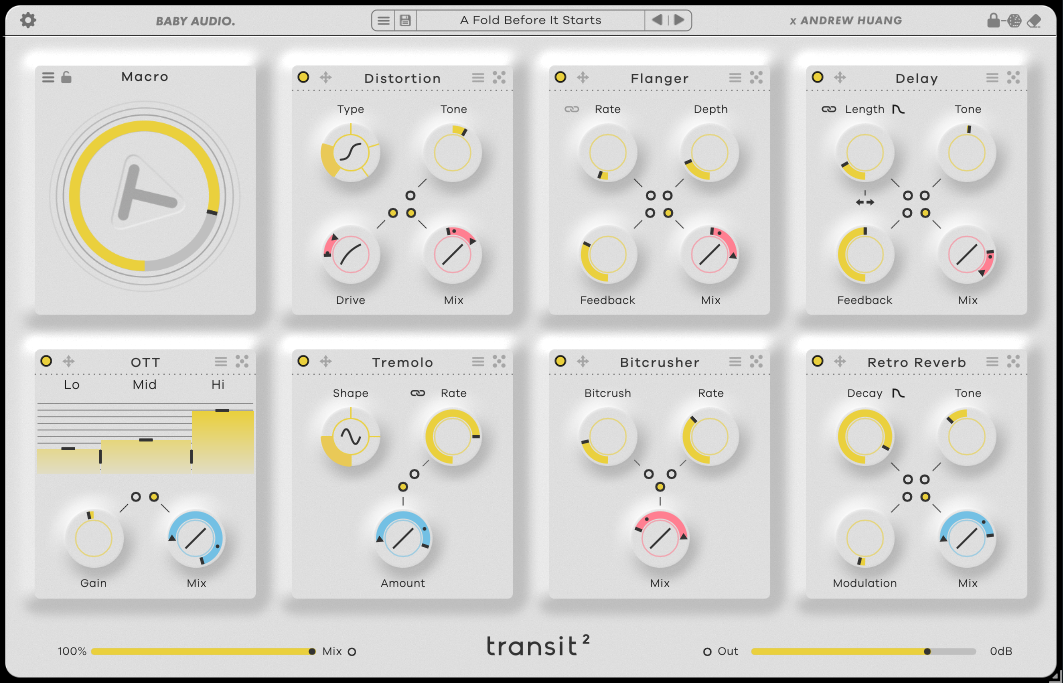
Task: Click the OTT module move handle
Action: (x=68, y=362)
